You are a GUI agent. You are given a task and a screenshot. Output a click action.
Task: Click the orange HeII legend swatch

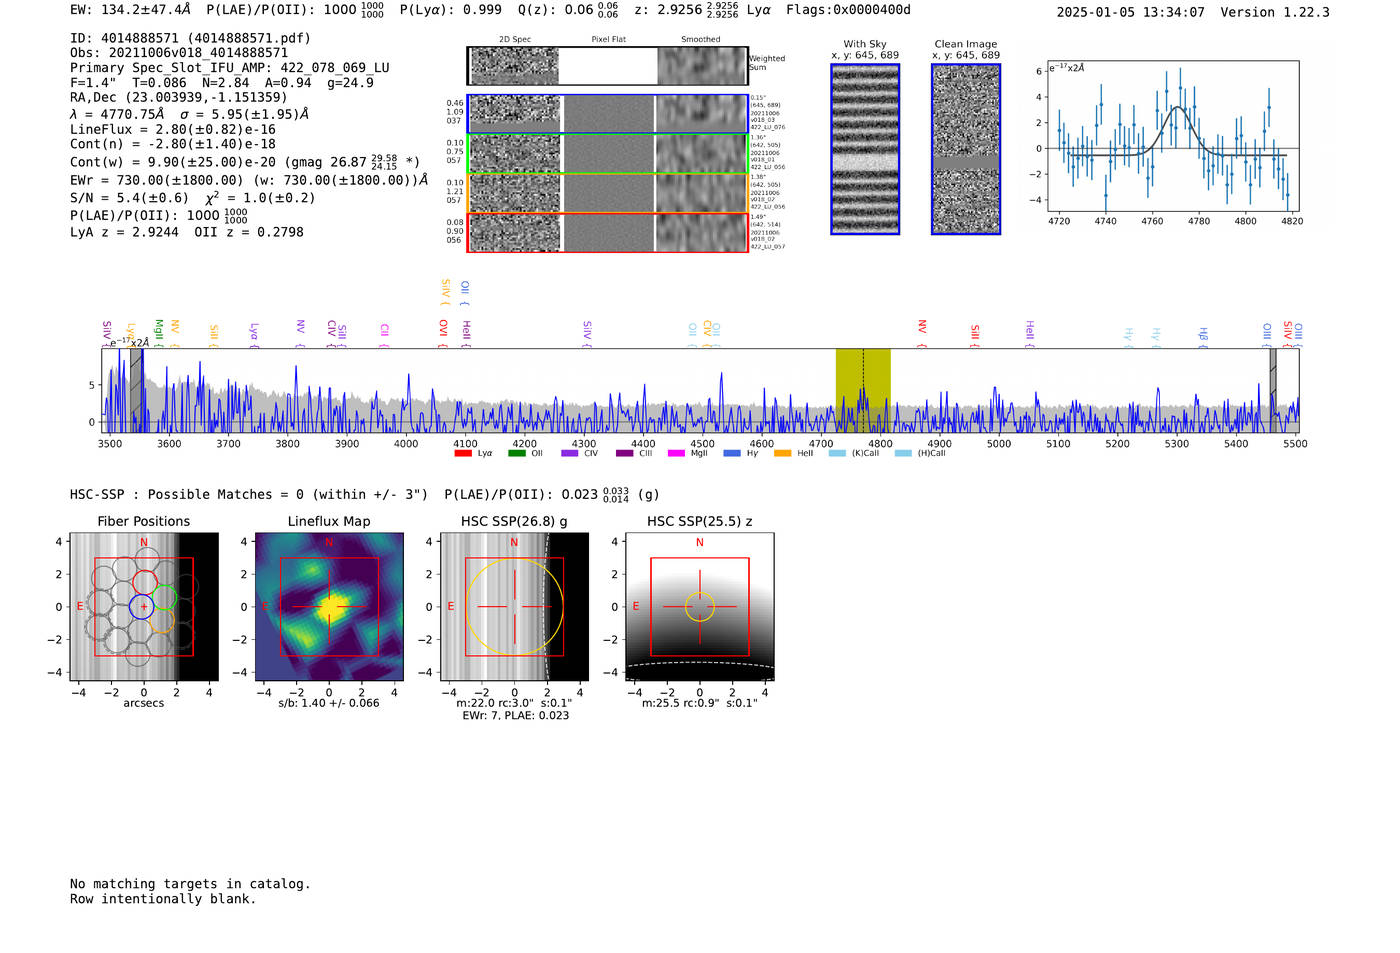pyautogui.click(x=783, y=454)
